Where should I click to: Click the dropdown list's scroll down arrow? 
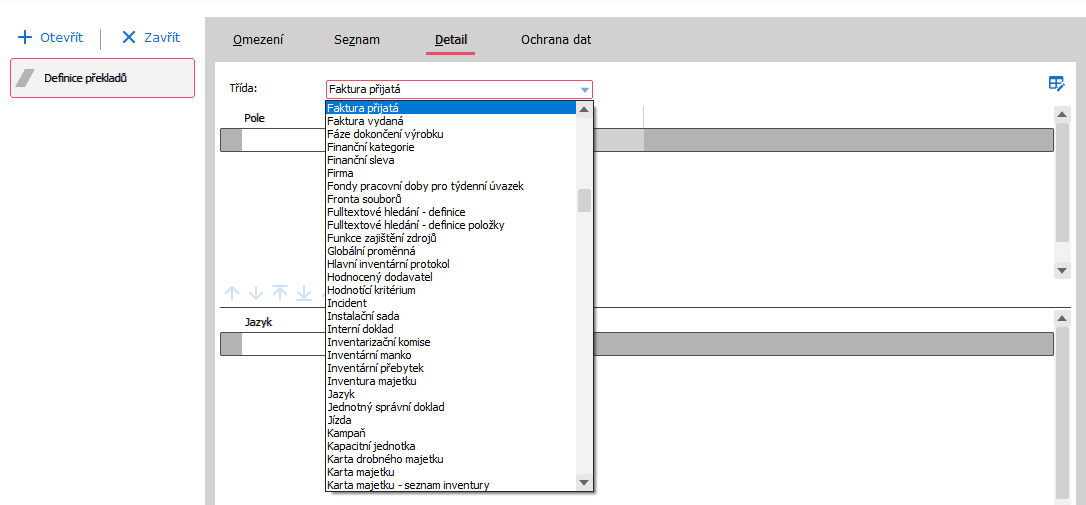[x=584, y=483]
